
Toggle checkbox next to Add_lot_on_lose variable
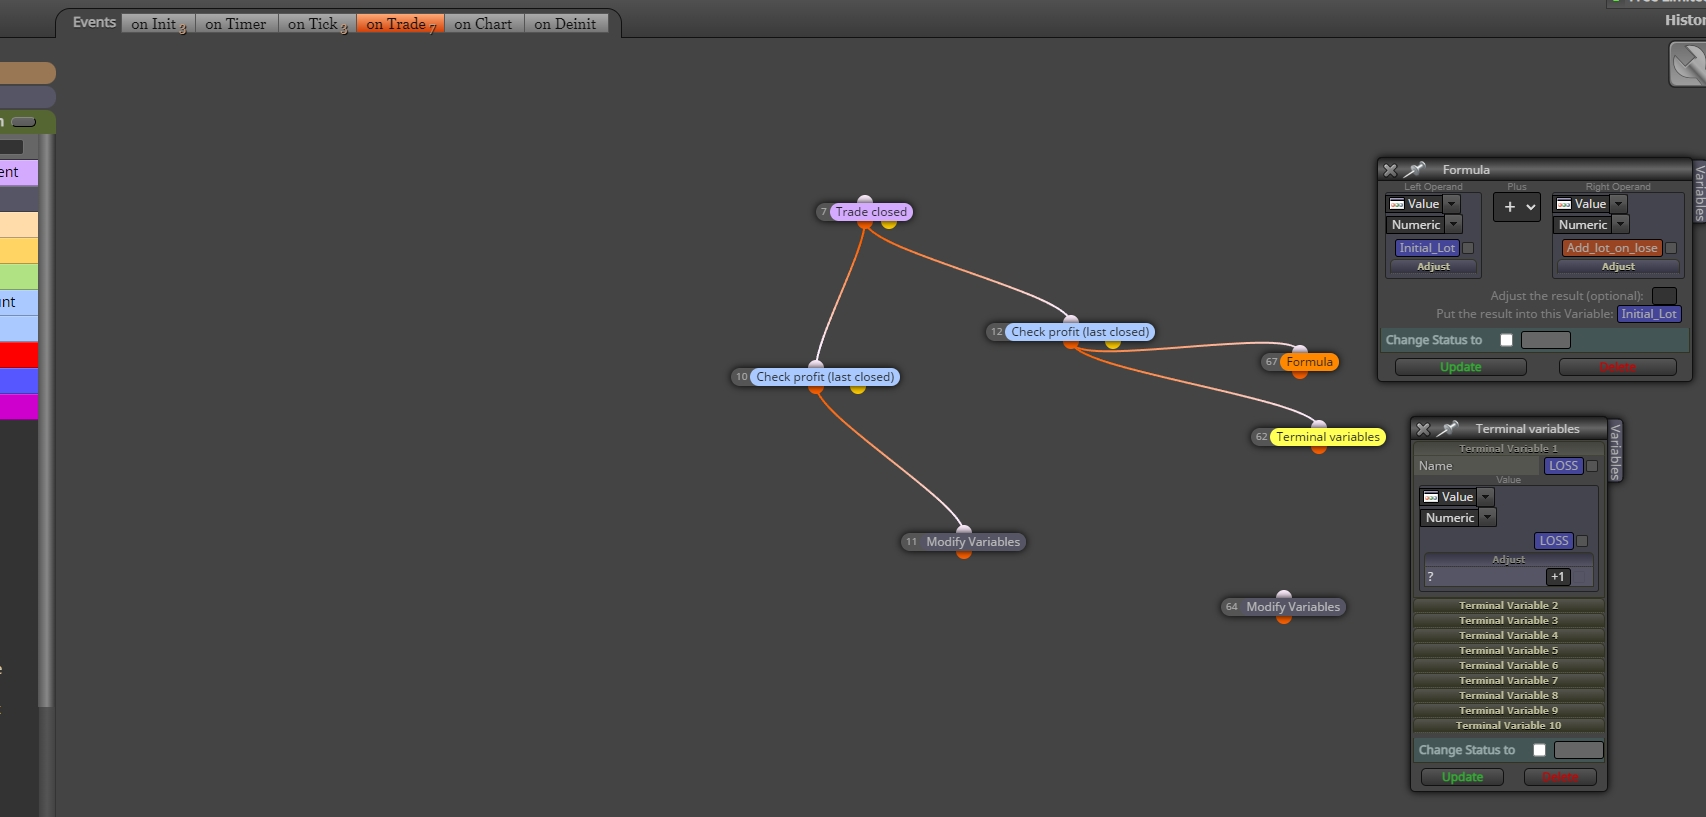(1670, 248)
